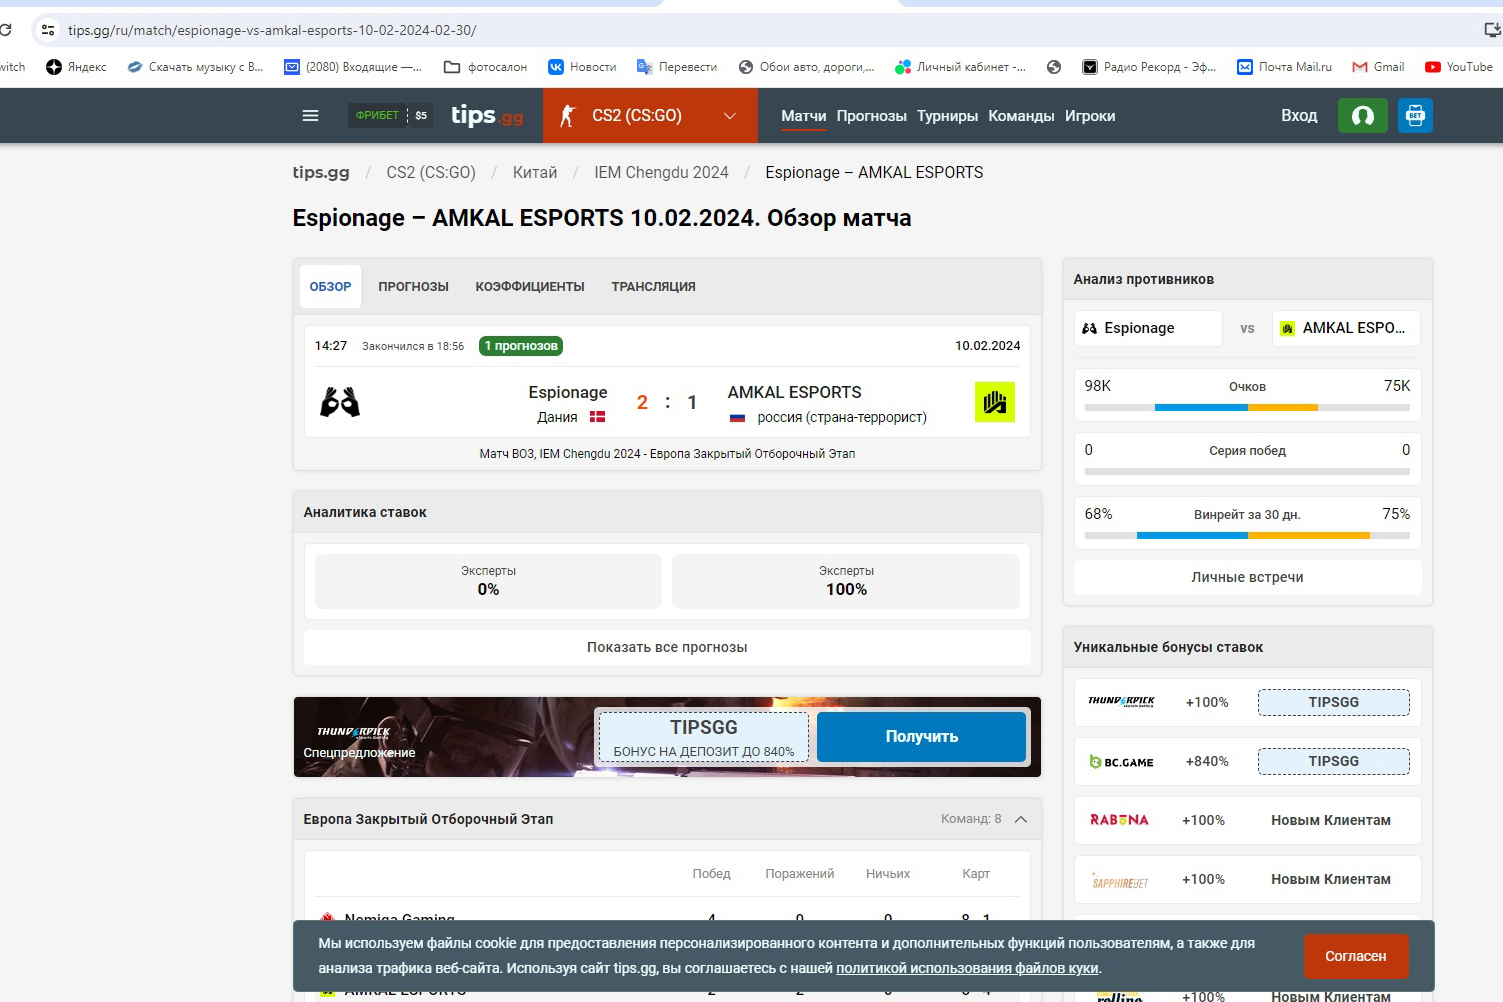Open the Почта Mail.ru bookmark
This screenshot has width=1503, height=1002.
click(1284, 67)
